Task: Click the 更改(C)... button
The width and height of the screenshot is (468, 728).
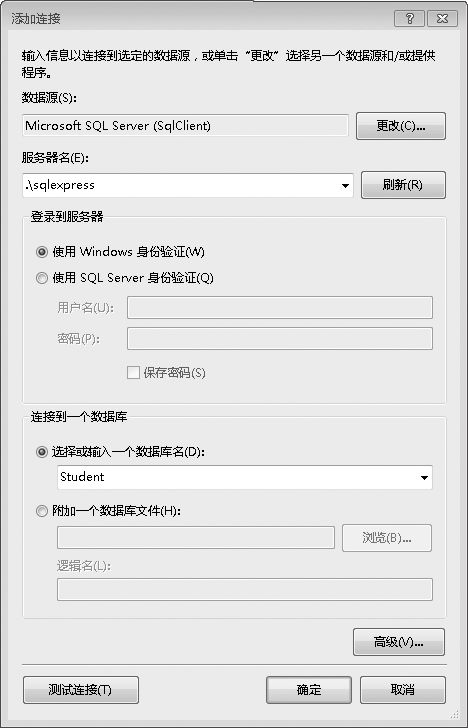Action: coord(401,126)
